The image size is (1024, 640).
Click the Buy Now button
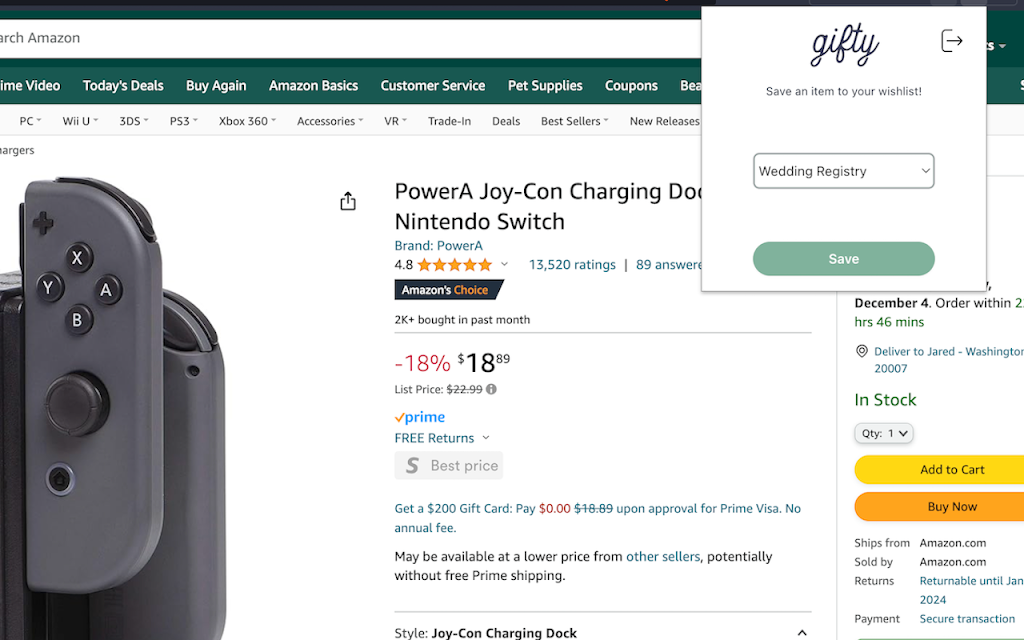pyautogui.click(x=952, y=506)
